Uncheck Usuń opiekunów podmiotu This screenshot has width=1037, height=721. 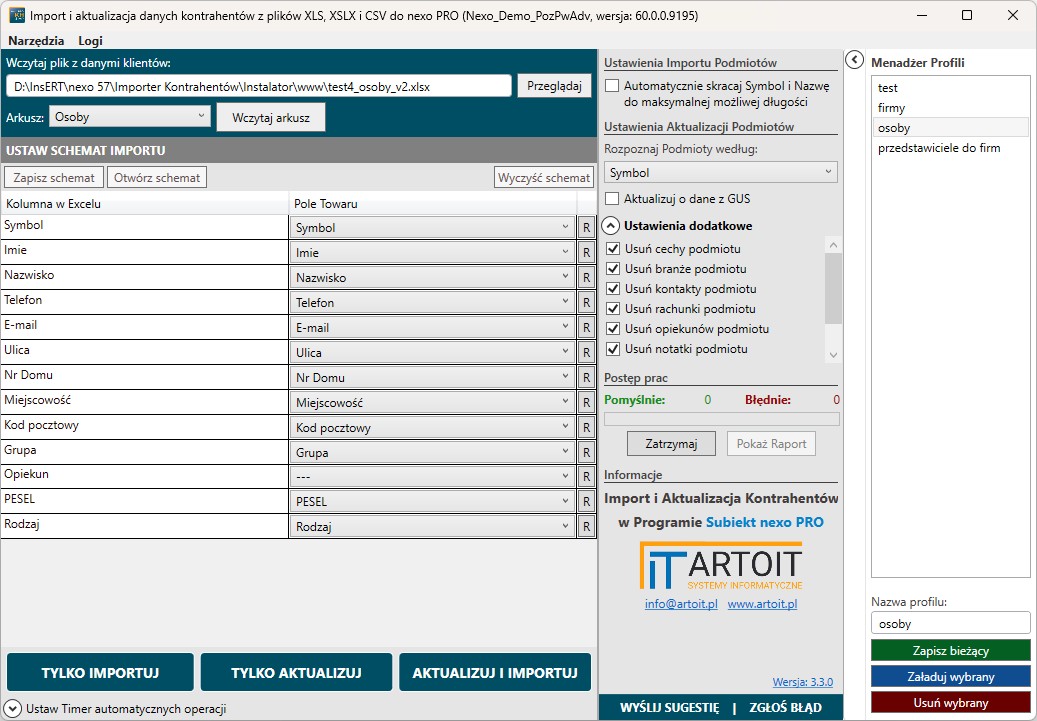[x=613, y=329]
